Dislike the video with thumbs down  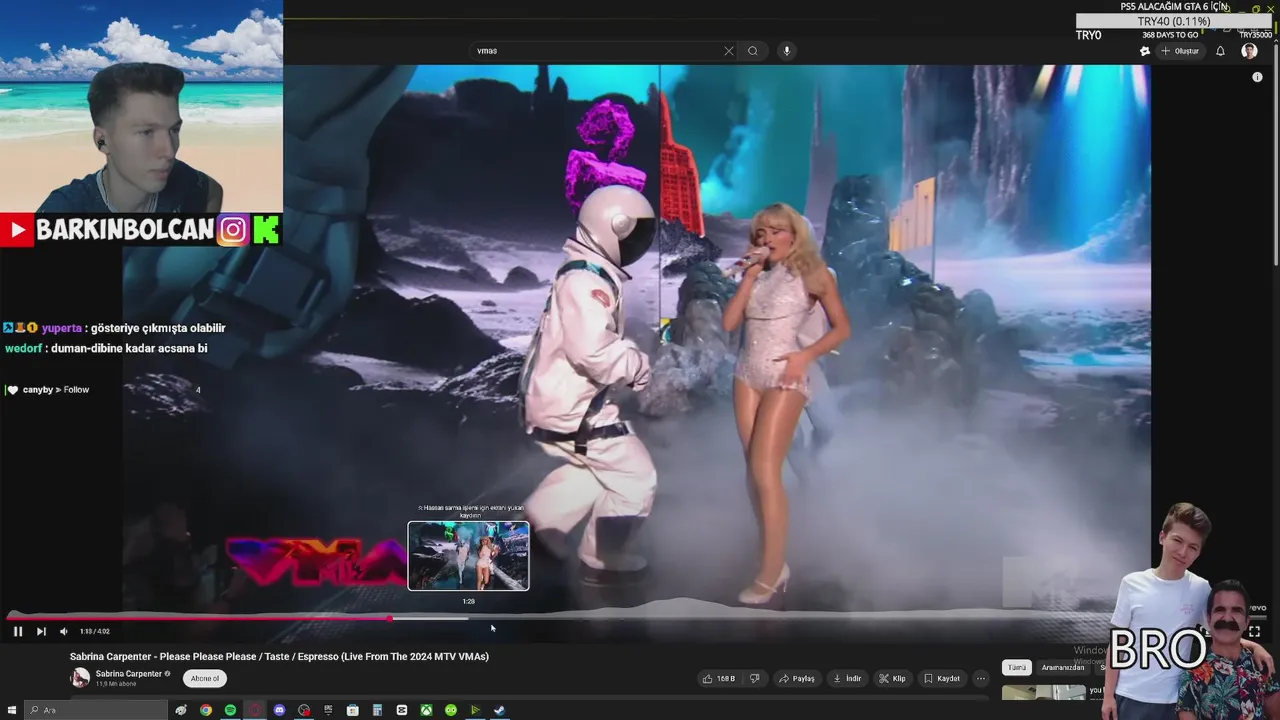755,678
